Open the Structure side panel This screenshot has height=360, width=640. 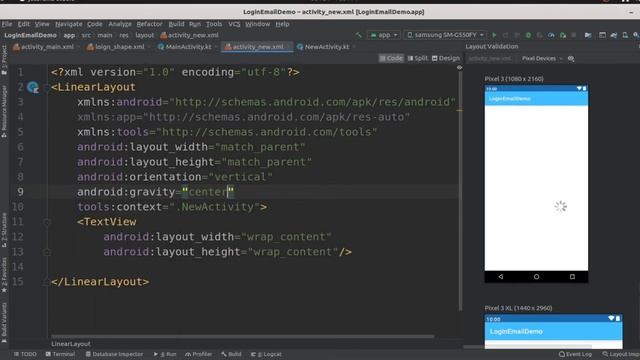coord(4,230)
